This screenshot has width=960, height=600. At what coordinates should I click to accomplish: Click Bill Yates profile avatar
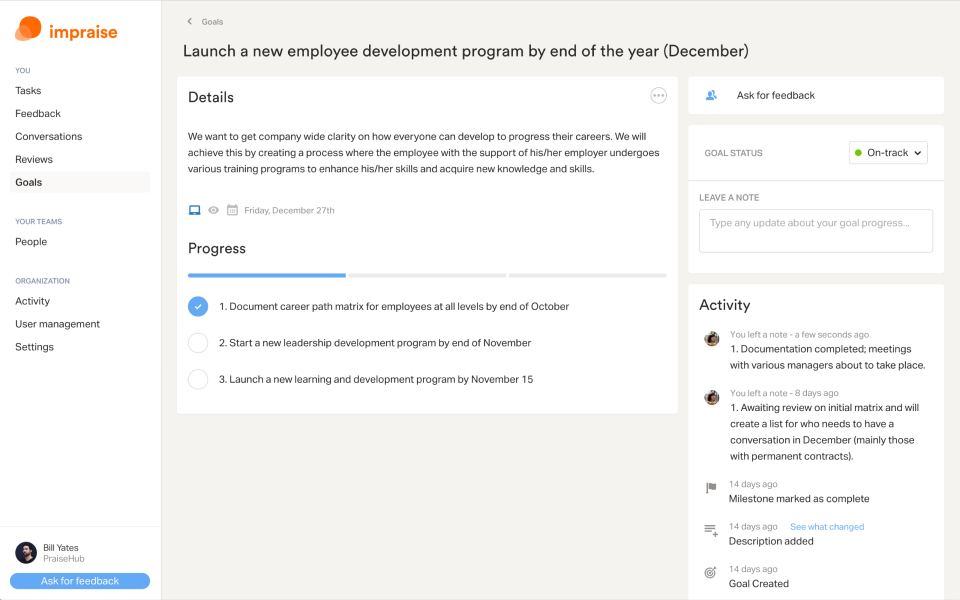click(26, 552)
